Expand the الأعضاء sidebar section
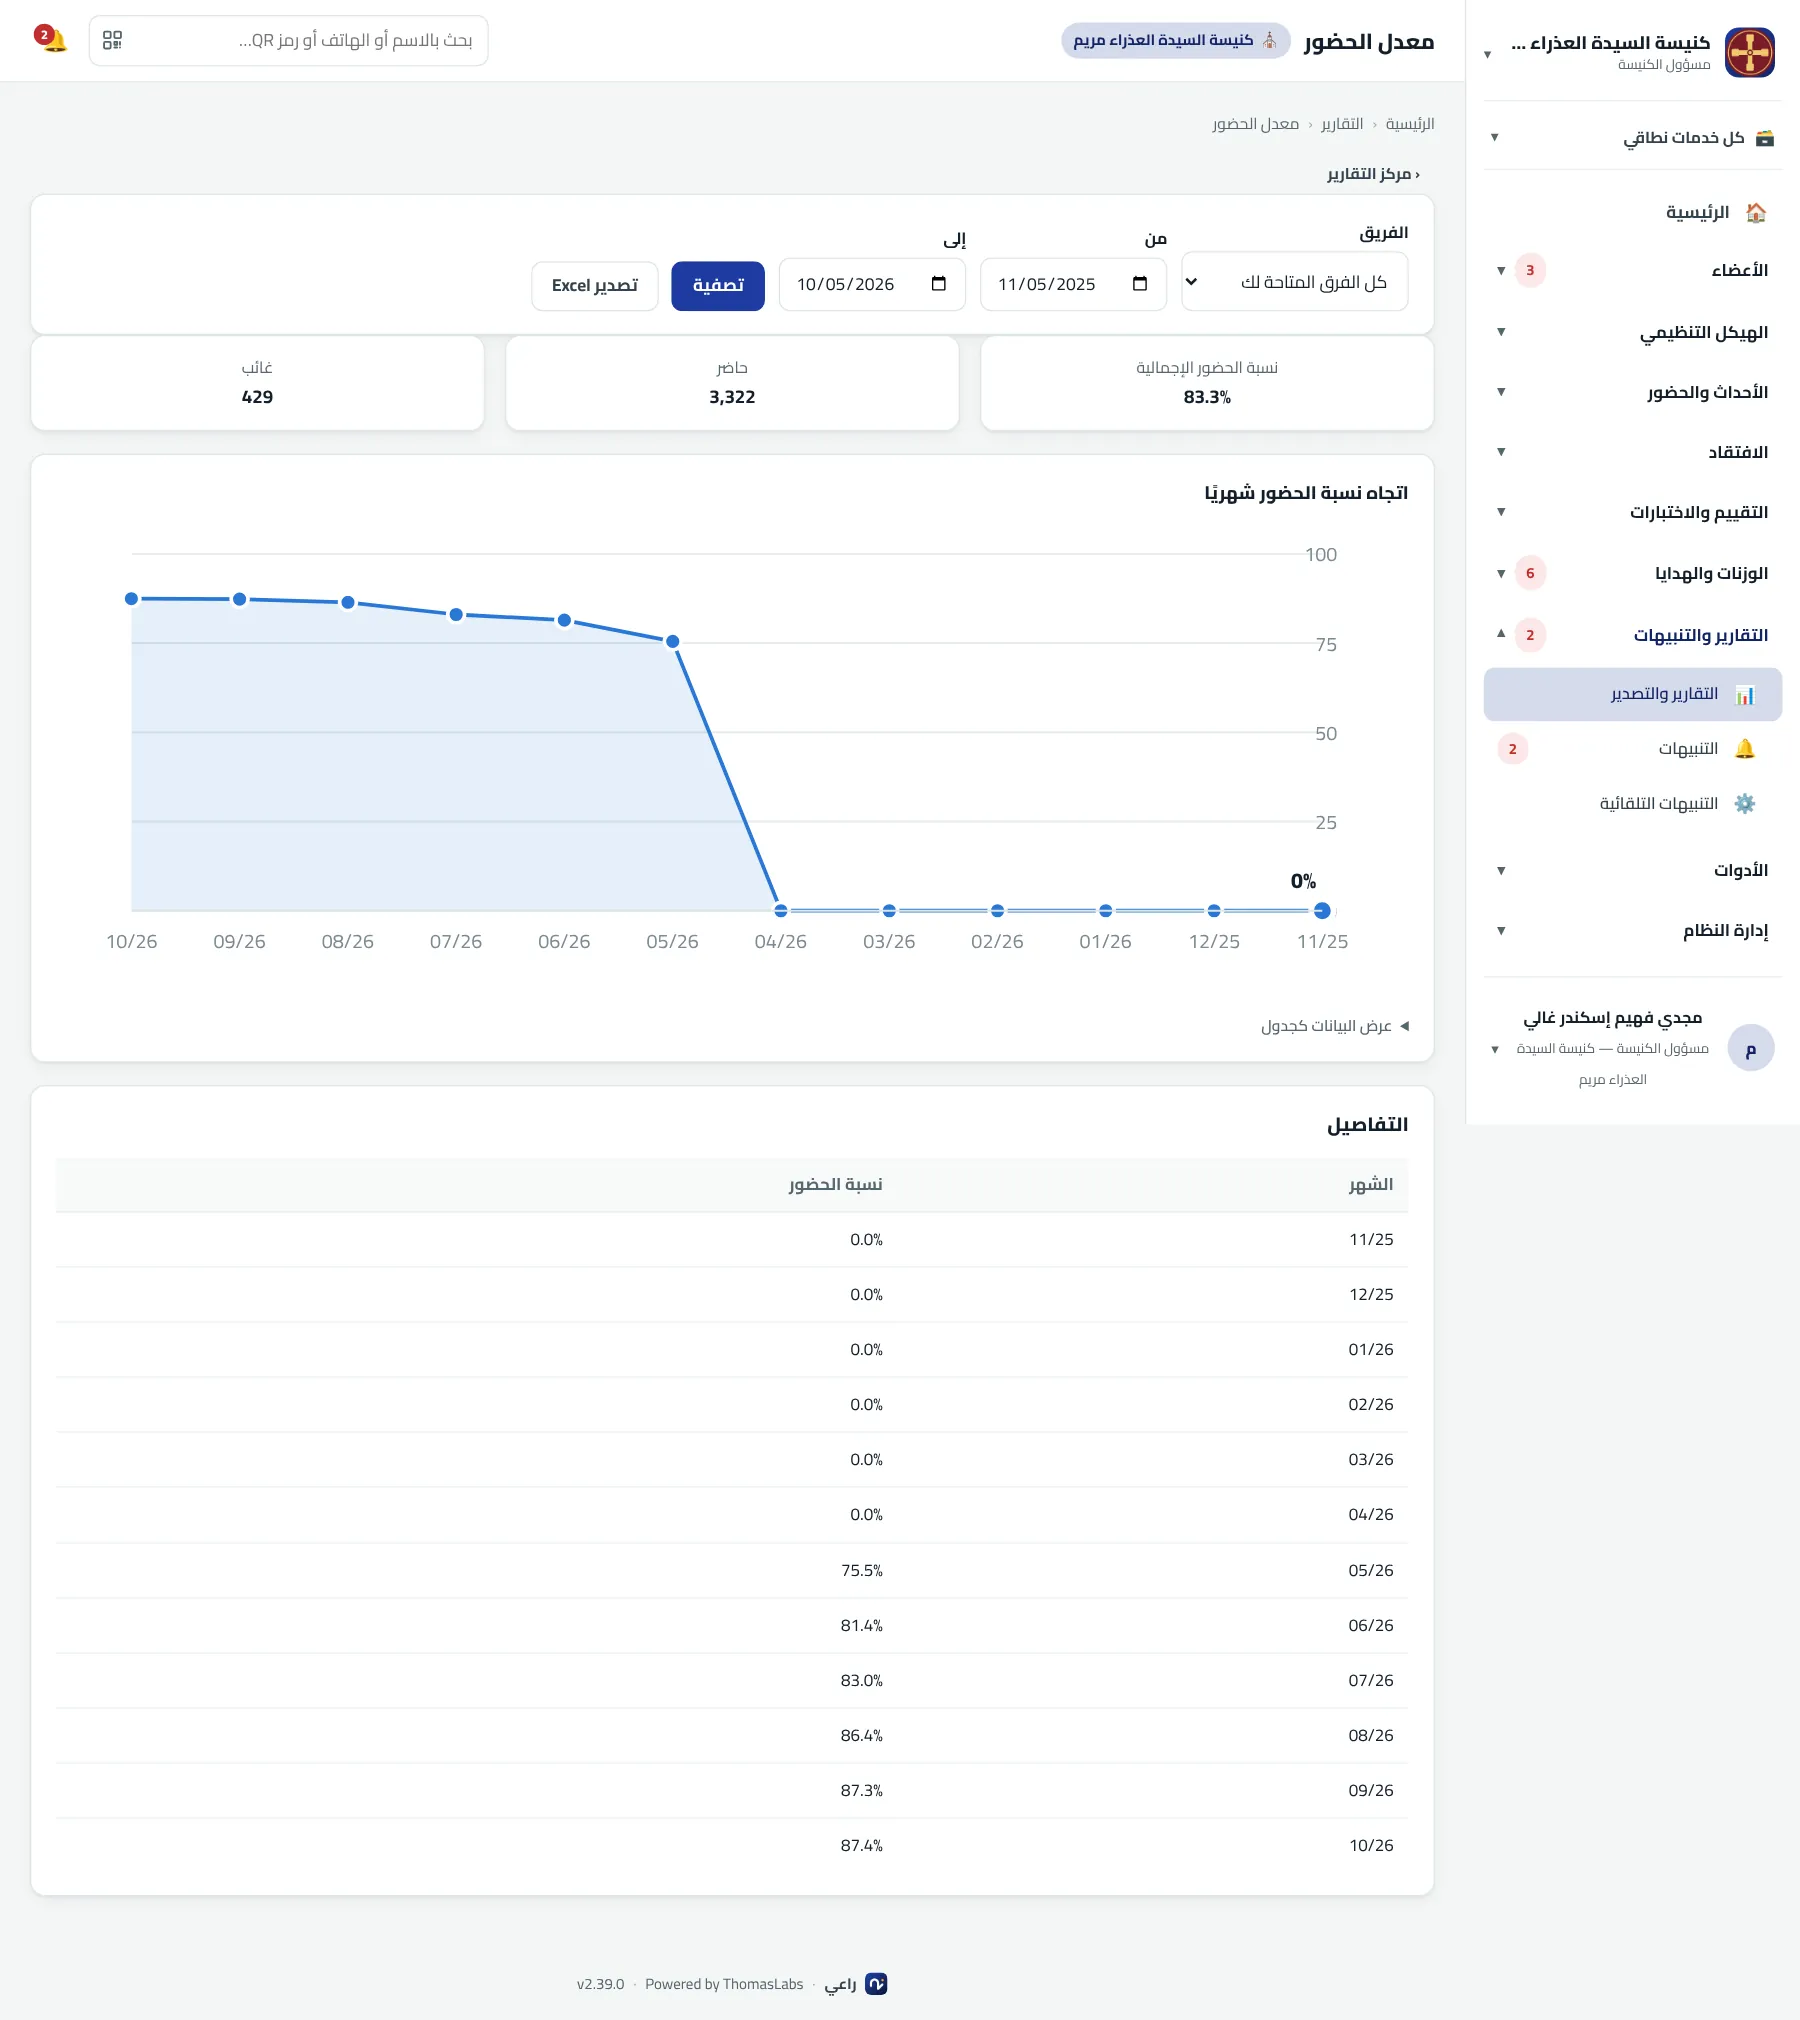Image resolution: width=1800 pixels, height=2020 pixels. pos(1634,270)
